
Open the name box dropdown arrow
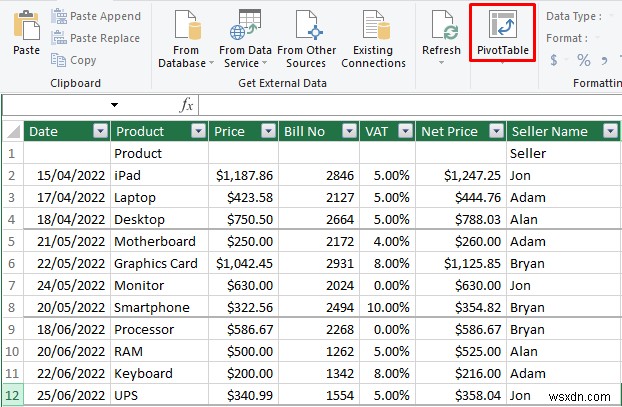point(114,105)
